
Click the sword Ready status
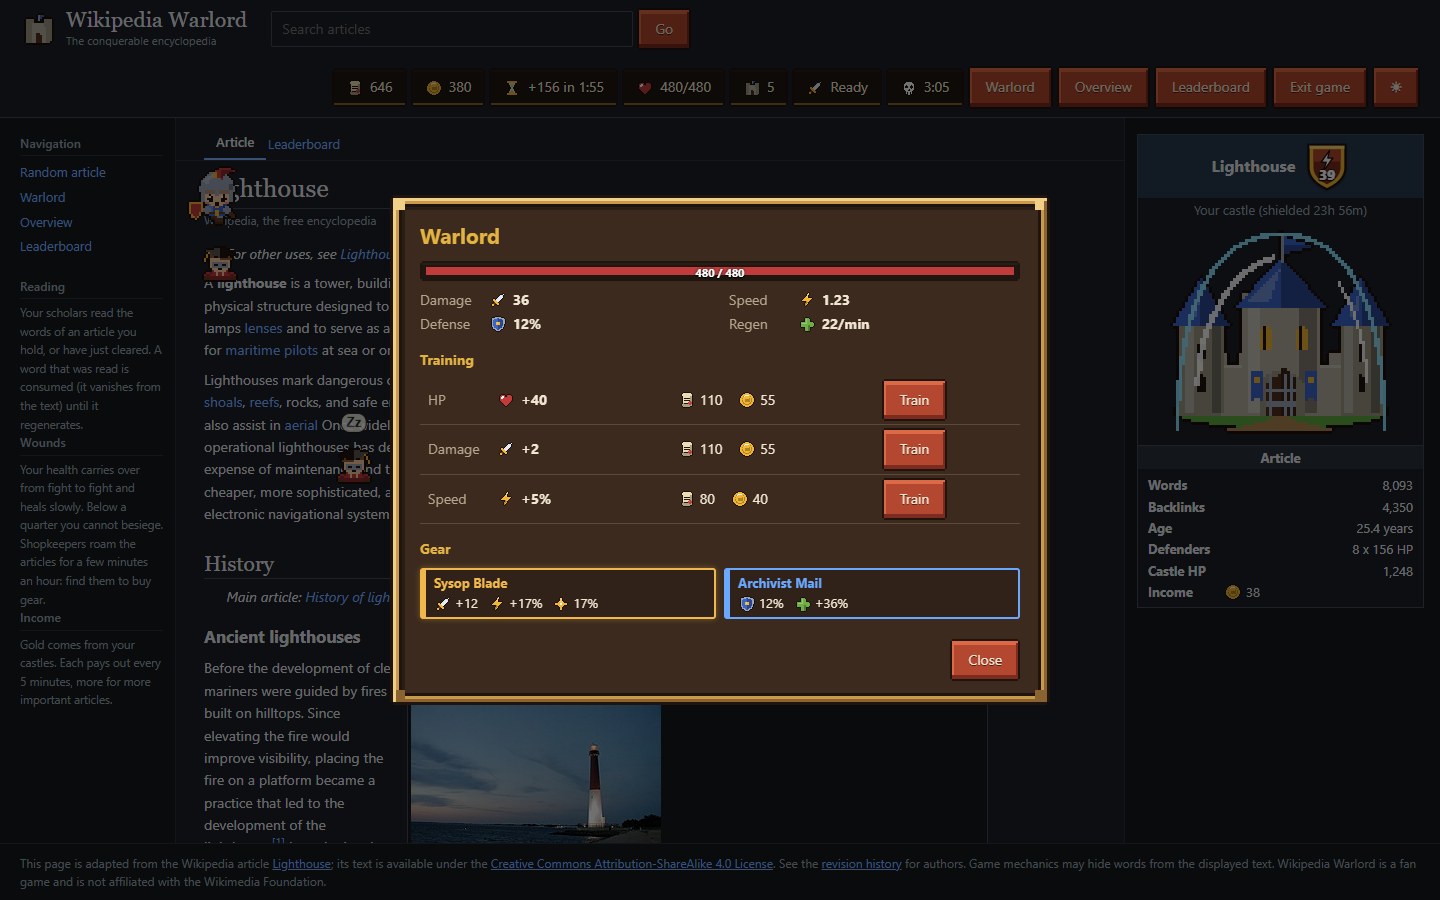(838, 87)
